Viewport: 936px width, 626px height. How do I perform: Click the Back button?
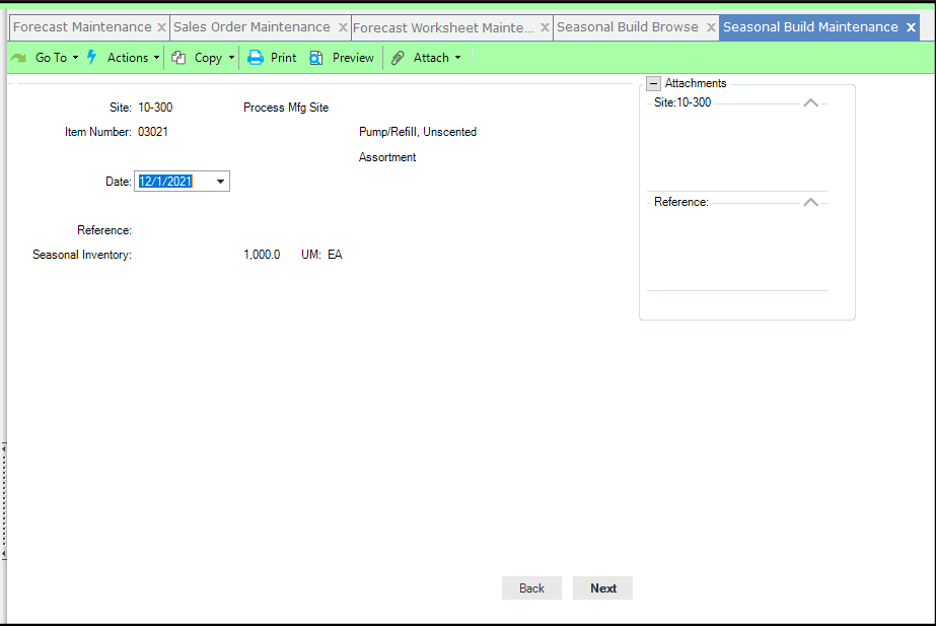(x=531, y=588)
